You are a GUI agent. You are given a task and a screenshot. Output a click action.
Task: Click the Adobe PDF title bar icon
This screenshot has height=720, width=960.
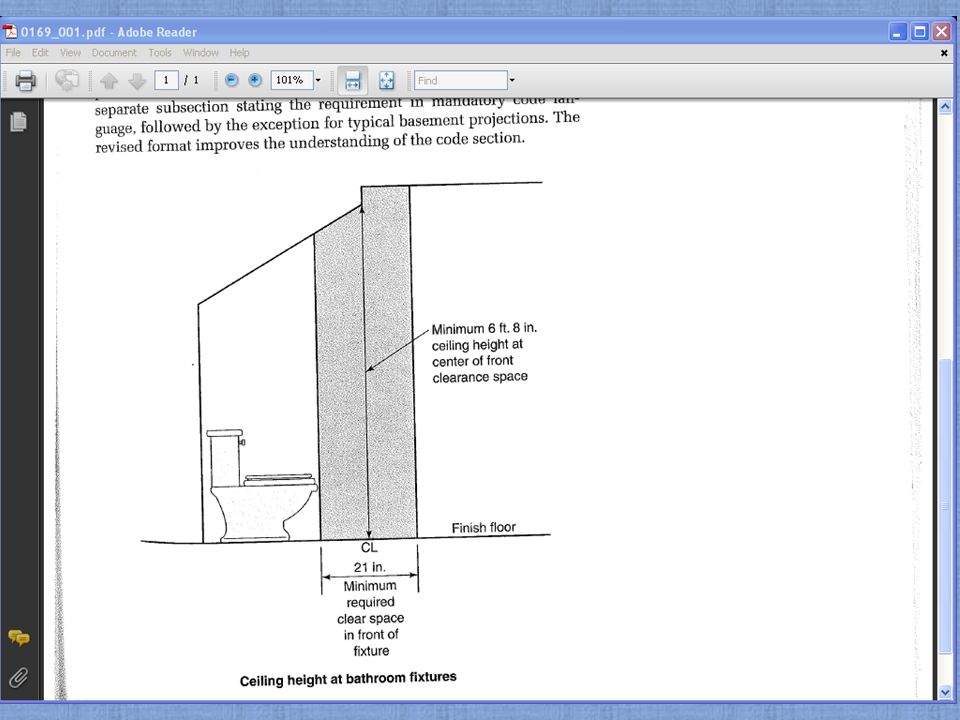pos(10,31)
